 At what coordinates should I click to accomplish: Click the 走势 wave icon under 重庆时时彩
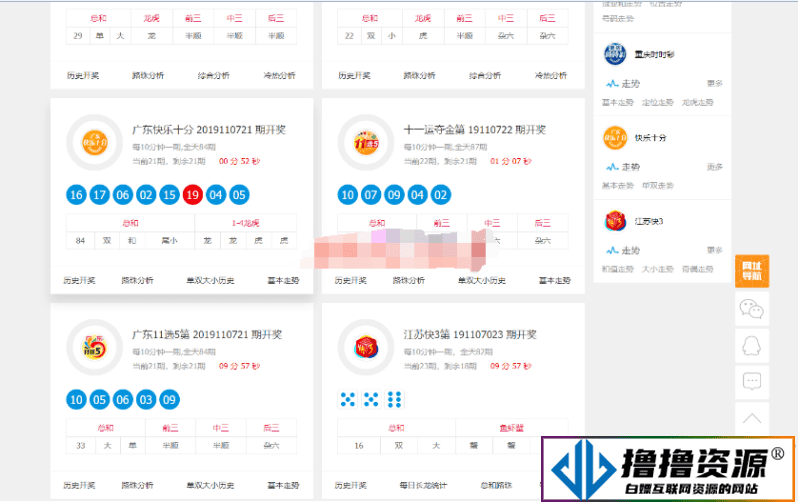(x=612, y=84)
